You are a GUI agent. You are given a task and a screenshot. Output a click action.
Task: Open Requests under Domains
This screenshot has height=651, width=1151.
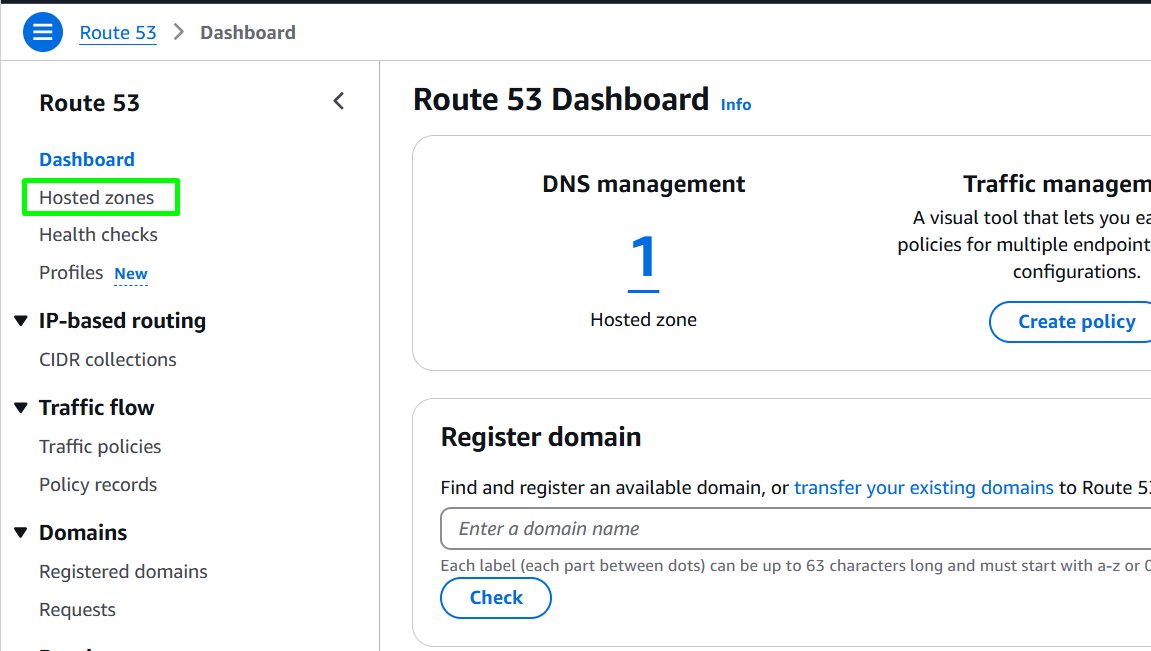(78, 610)
